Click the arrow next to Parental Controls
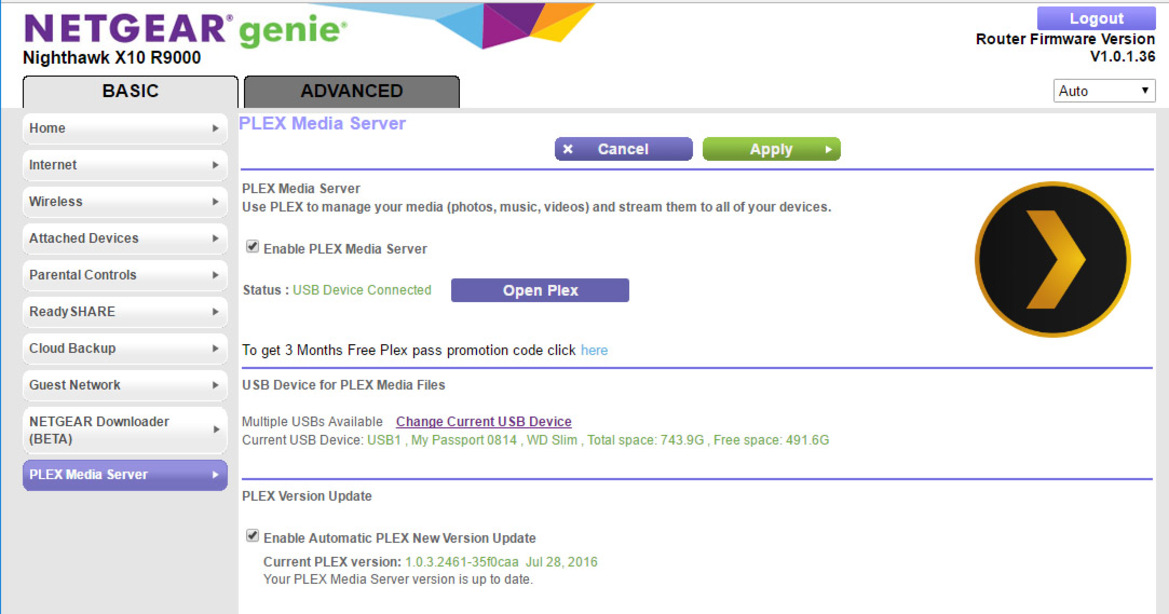The width and height of the screenshot is (1169, 614). (x=215, y=275)
